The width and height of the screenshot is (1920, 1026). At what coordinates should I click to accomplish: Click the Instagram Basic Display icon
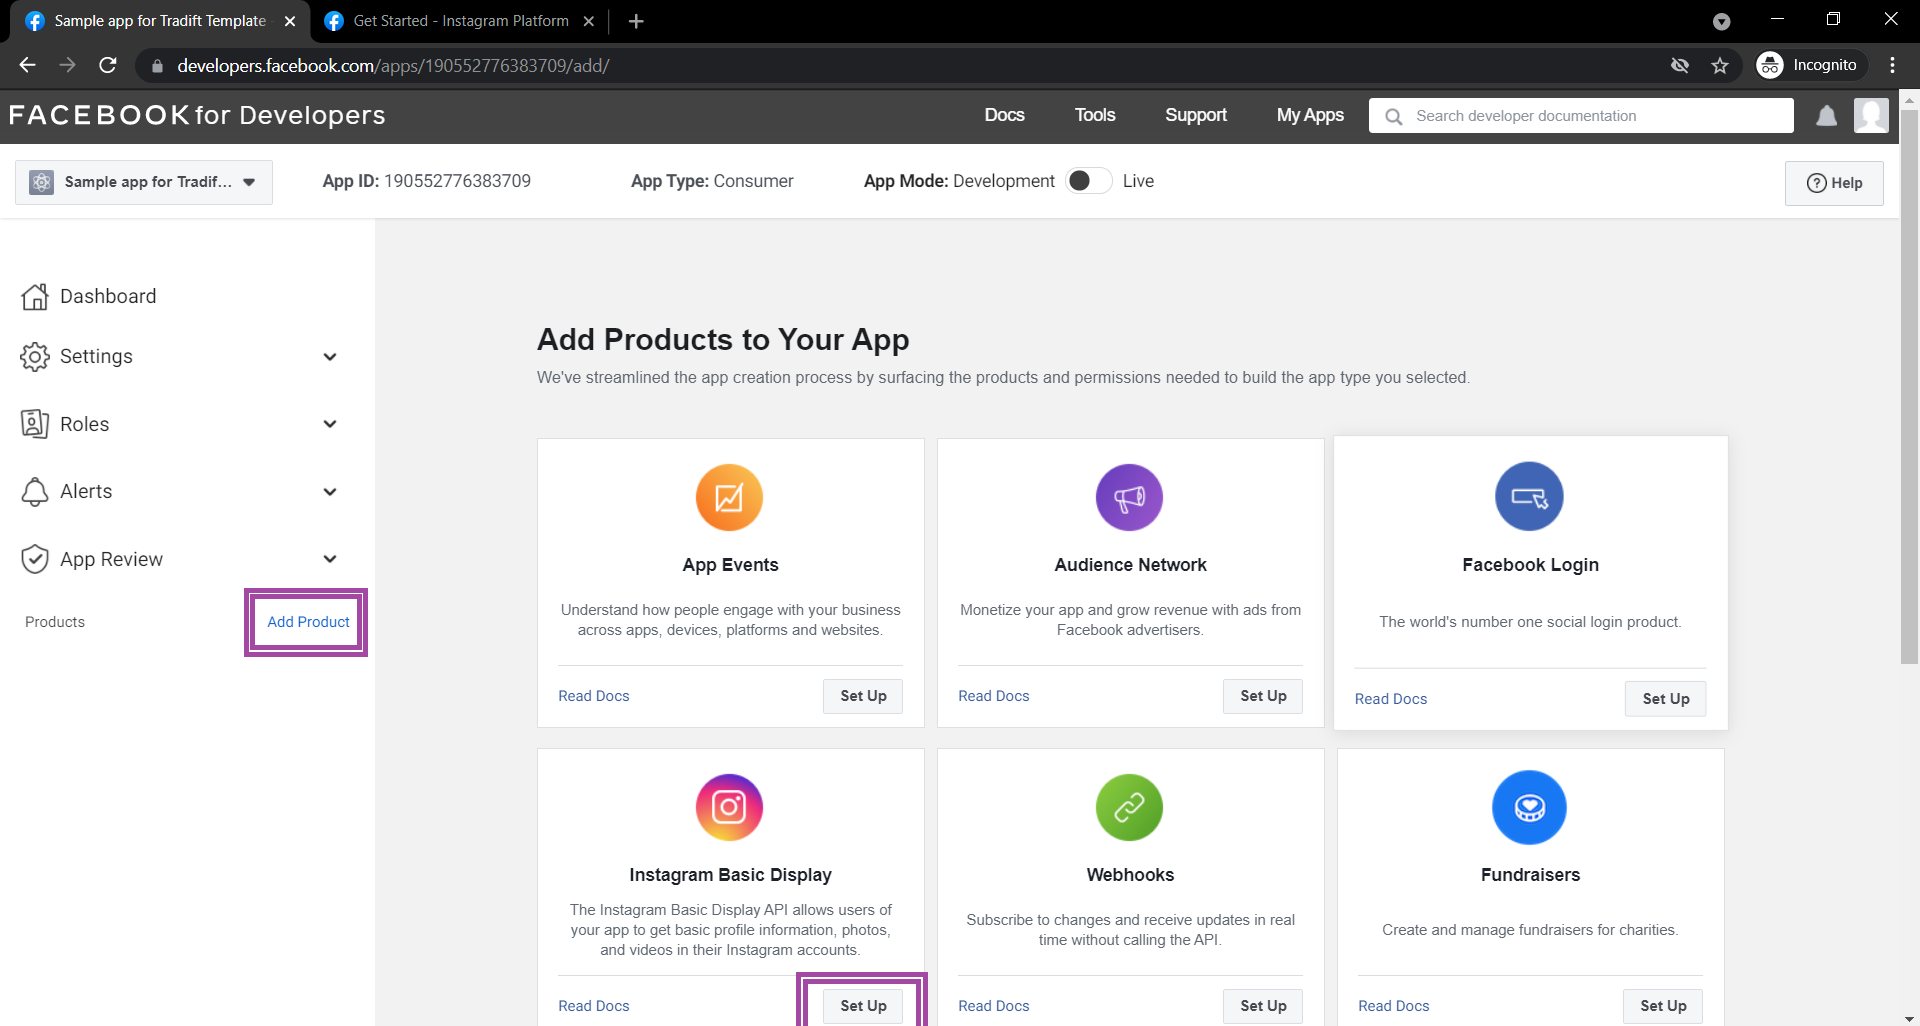tap(729, 807)
